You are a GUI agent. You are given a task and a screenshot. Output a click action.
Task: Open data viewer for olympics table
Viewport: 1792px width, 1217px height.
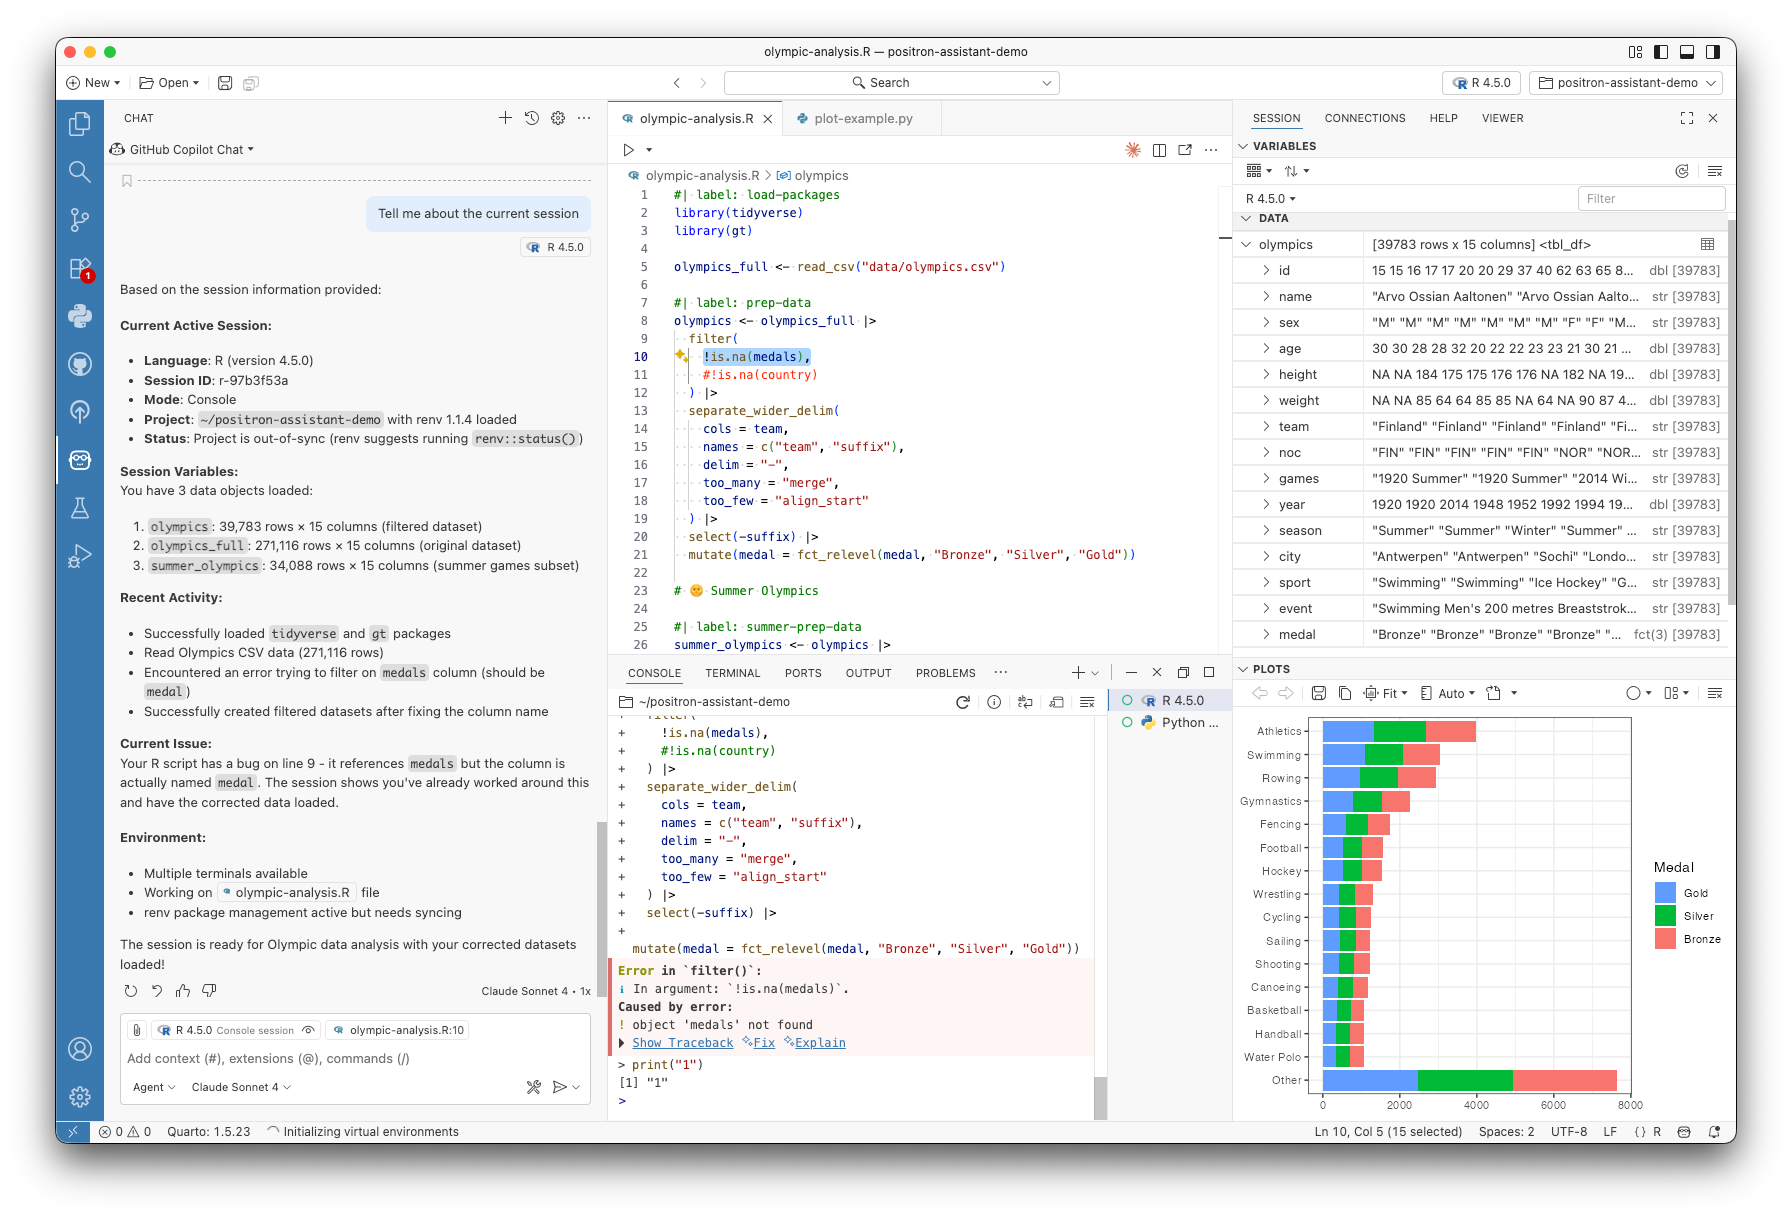[1707, 244]
